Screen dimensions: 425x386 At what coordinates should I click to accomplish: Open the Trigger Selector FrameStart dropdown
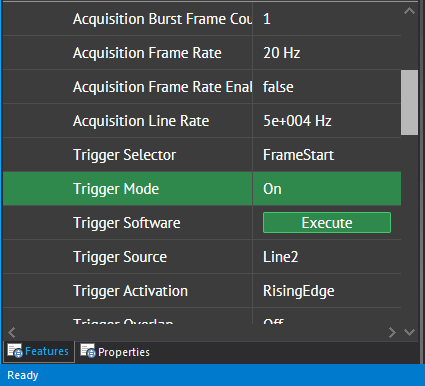click(327, 155)
